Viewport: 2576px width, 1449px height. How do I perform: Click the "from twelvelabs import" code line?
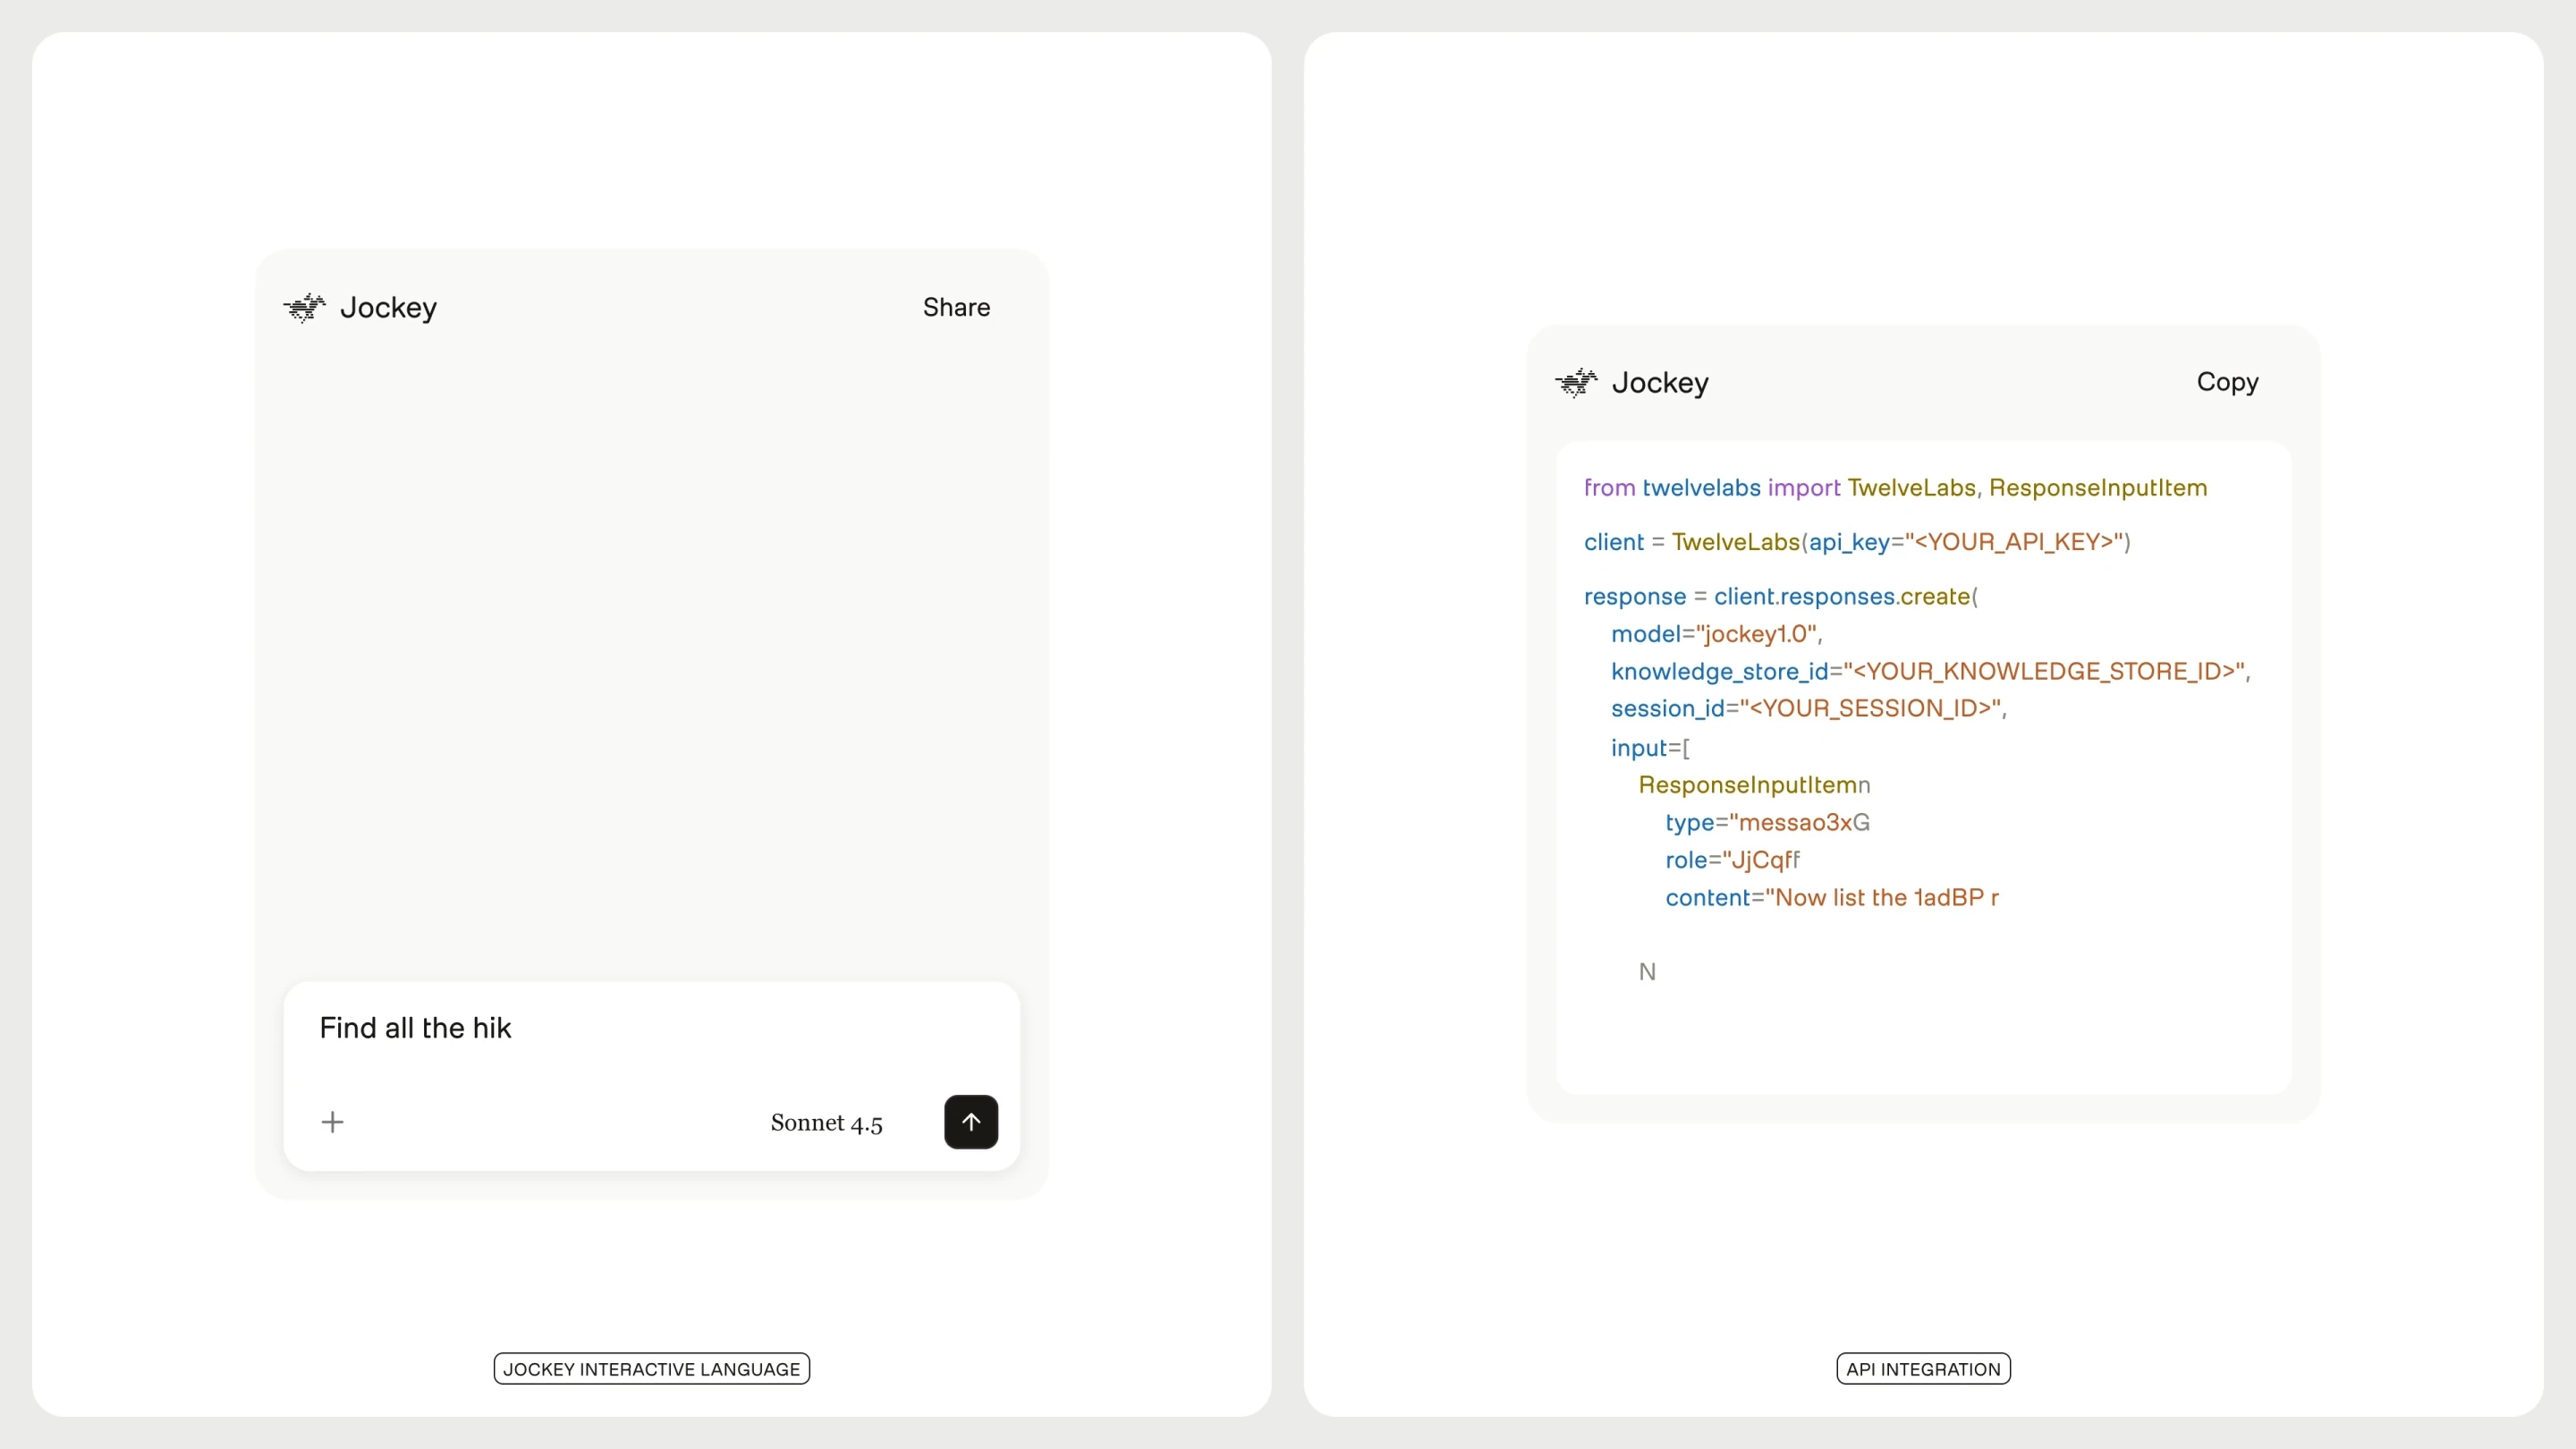pyautogui.click(x=1895, y=488)
